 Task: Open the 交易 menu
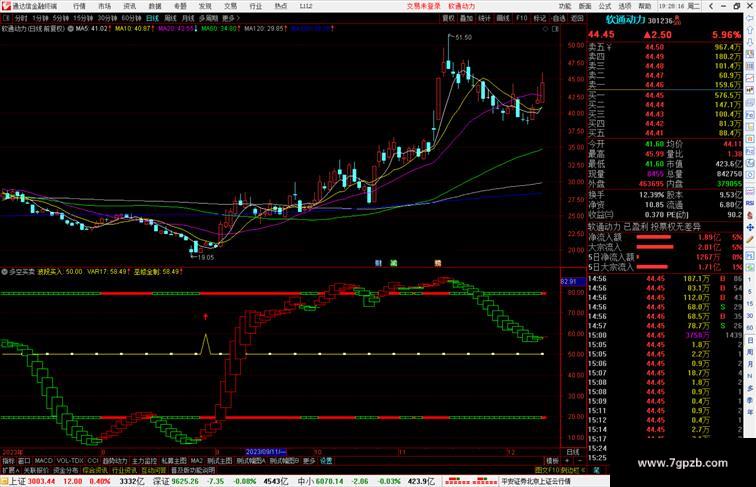point(230,6)
